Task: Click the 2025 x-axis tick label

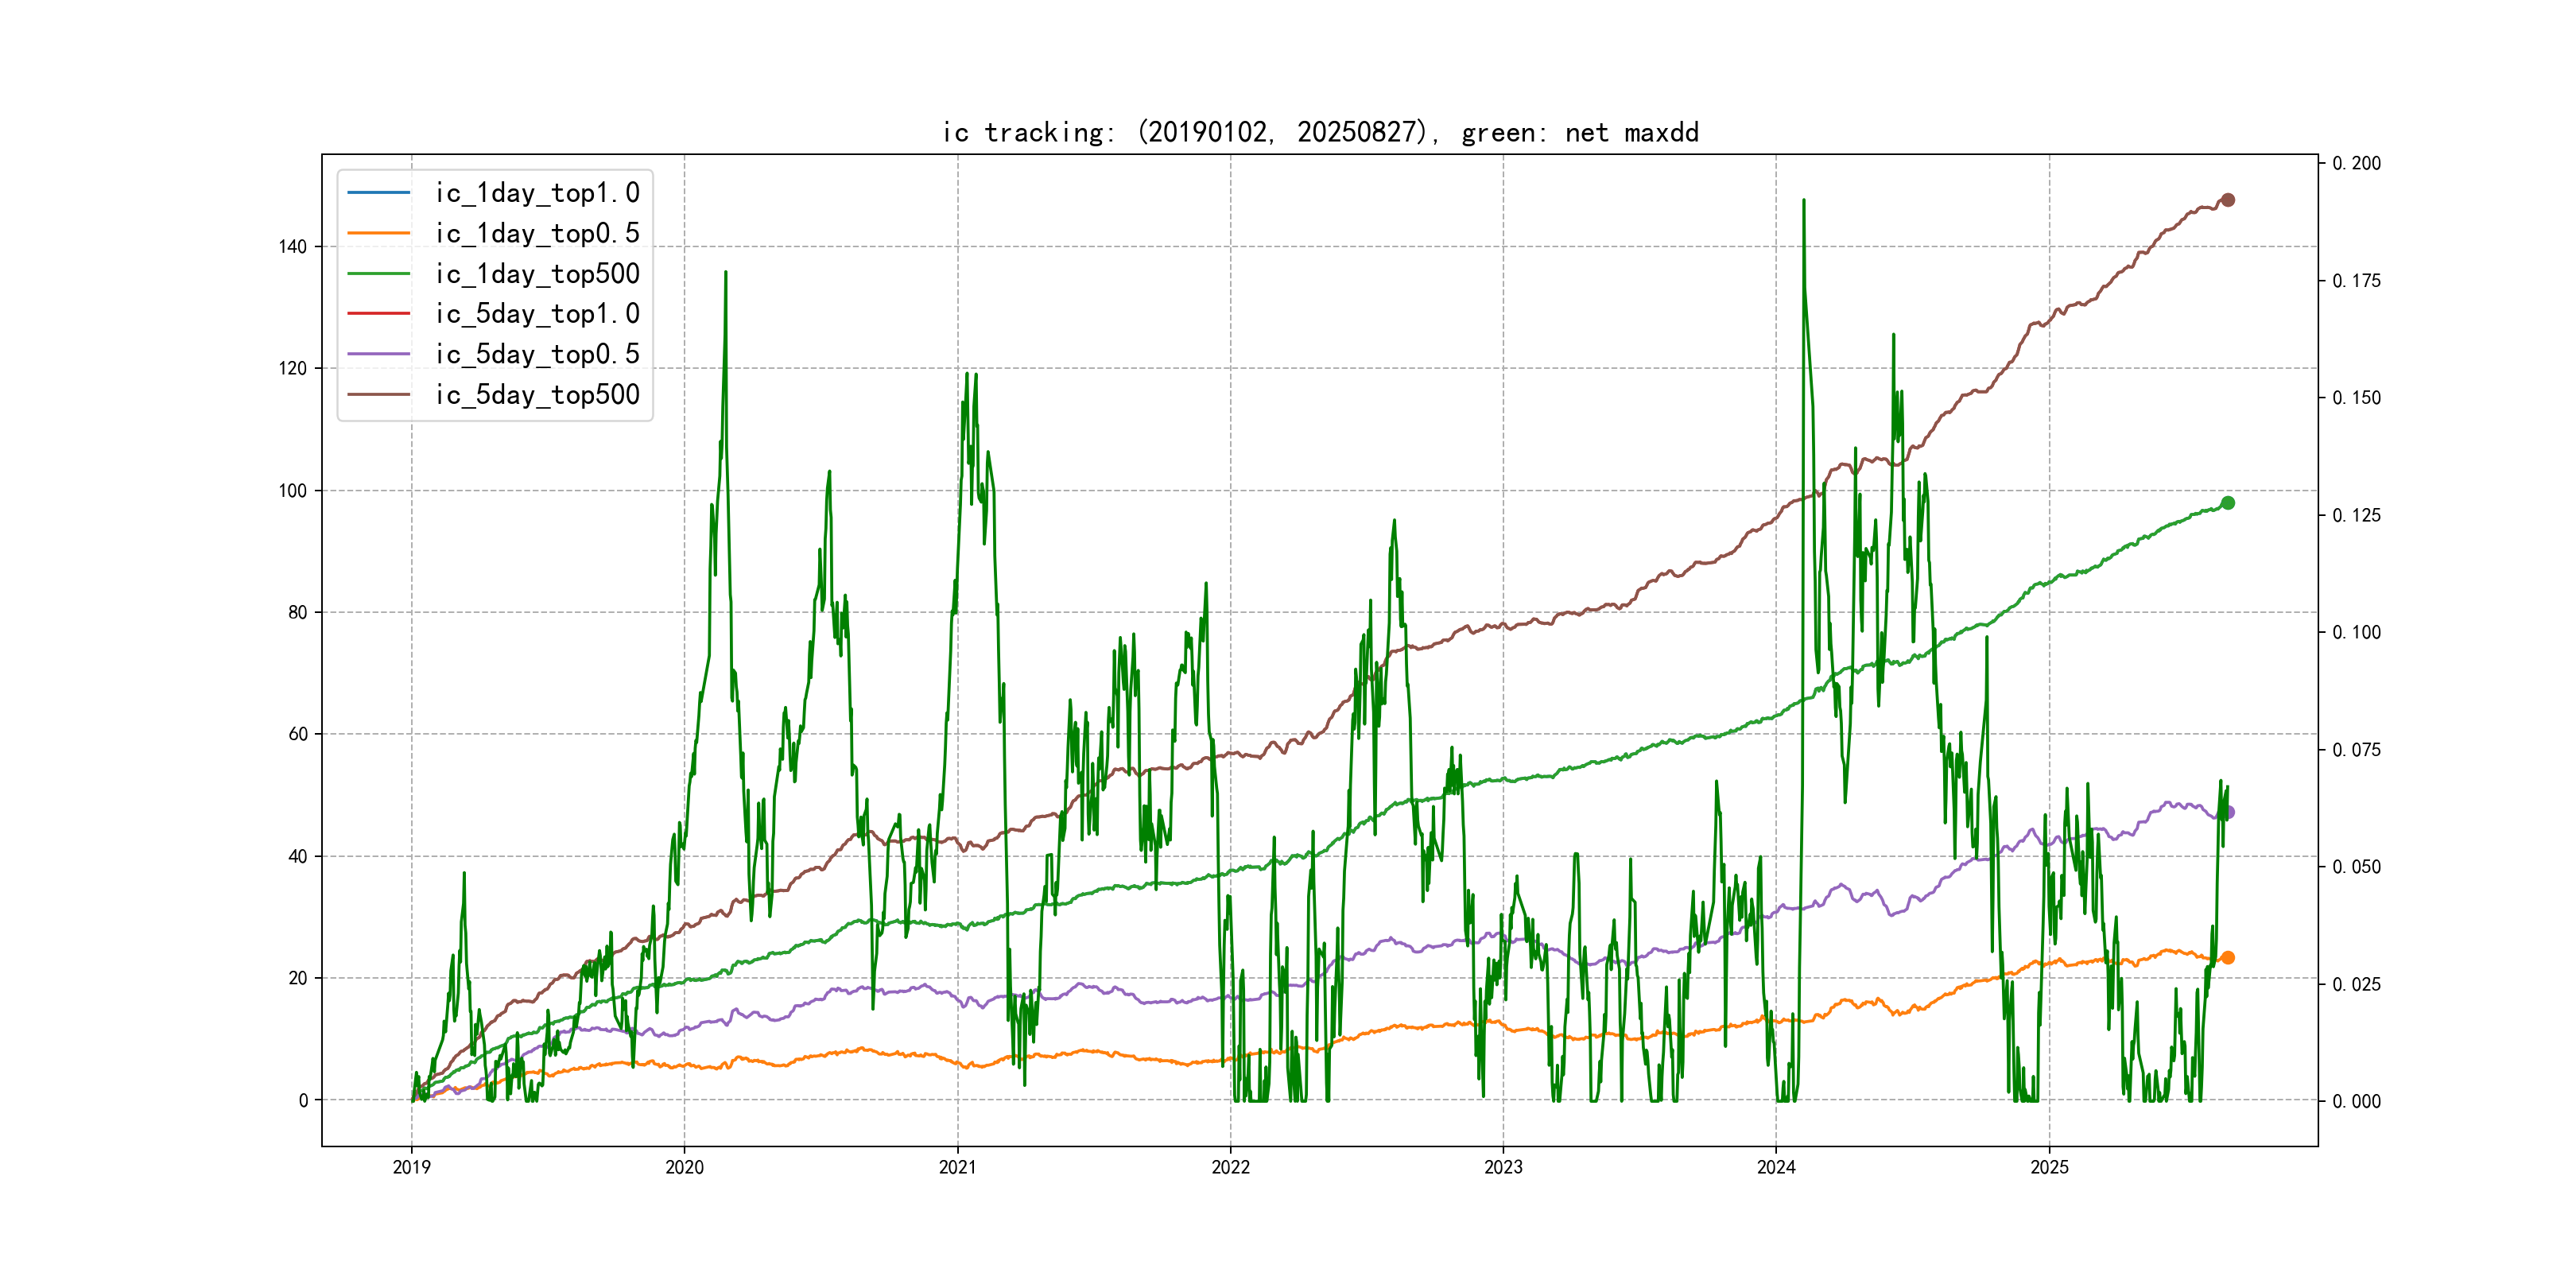Action: [x=2049, y=1167]
